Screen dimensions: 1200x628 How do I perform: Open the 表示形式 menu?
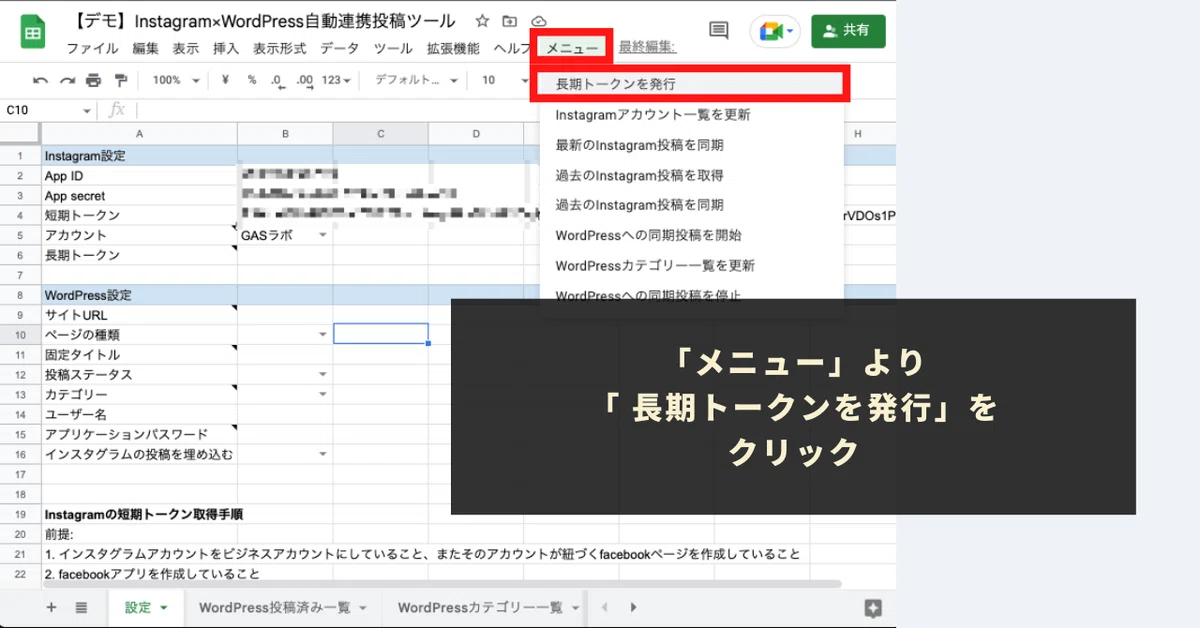pyautogui.click(x=280, y=48)
